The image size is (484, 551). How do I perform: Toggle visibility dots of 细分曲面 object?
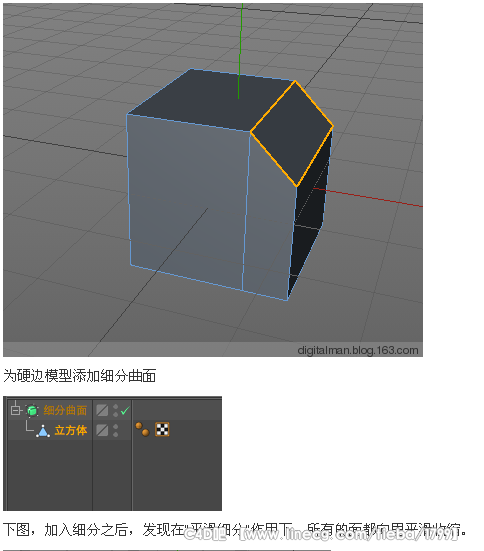pyautogui.click(x=116, y=410)
